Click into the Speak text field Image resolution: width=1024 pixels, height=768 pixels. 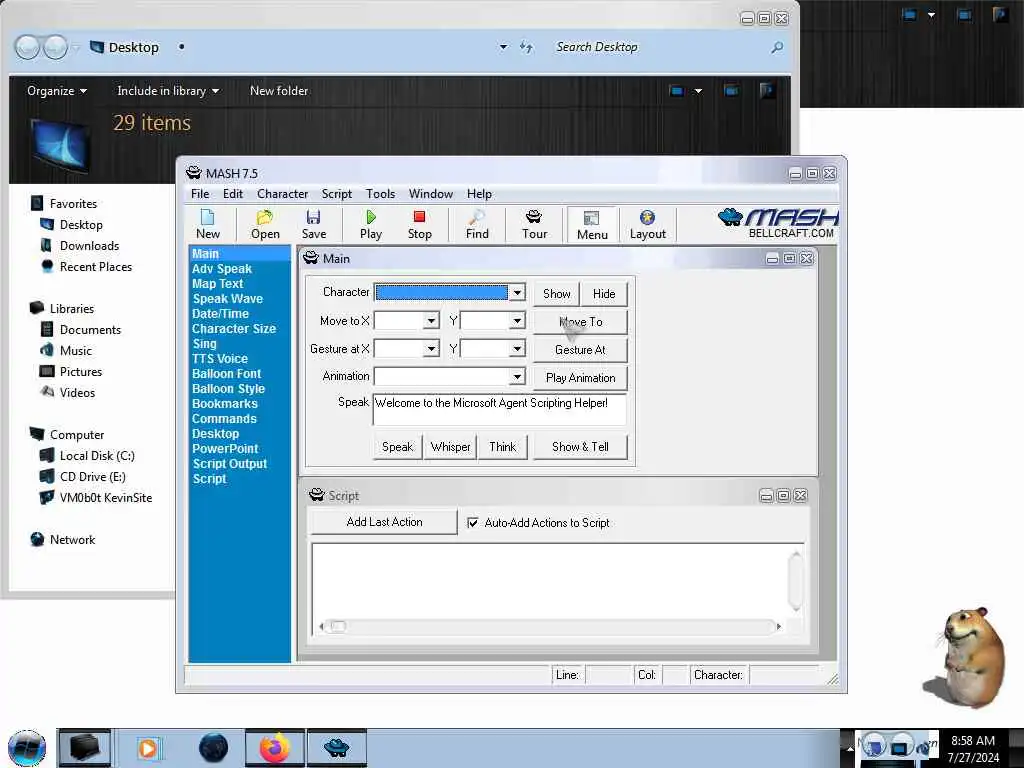click(500, 409)
